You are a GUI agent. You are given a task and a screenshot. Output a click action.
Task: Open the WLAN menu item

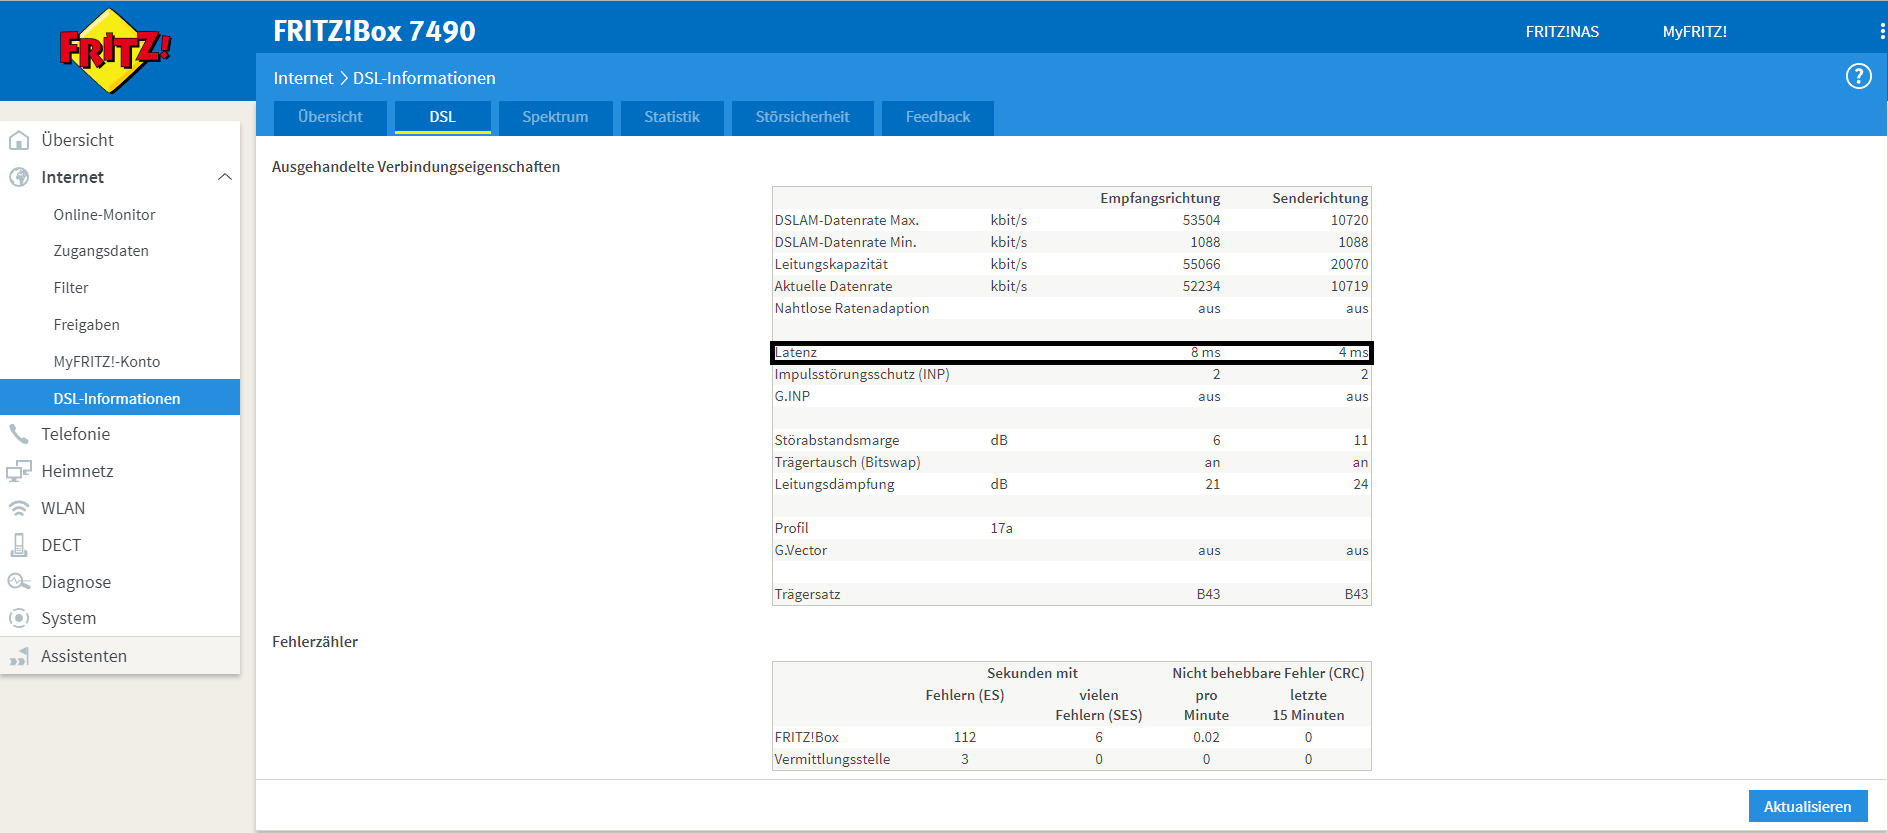[63, 508]
